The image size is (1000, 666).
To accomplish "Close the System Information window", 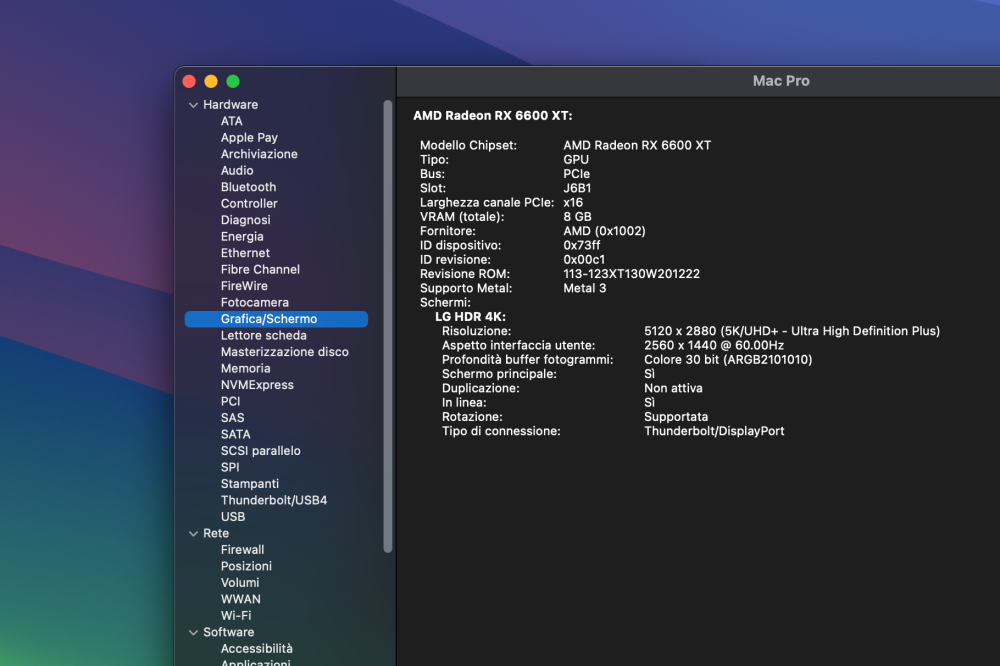I will coord(189,82).
